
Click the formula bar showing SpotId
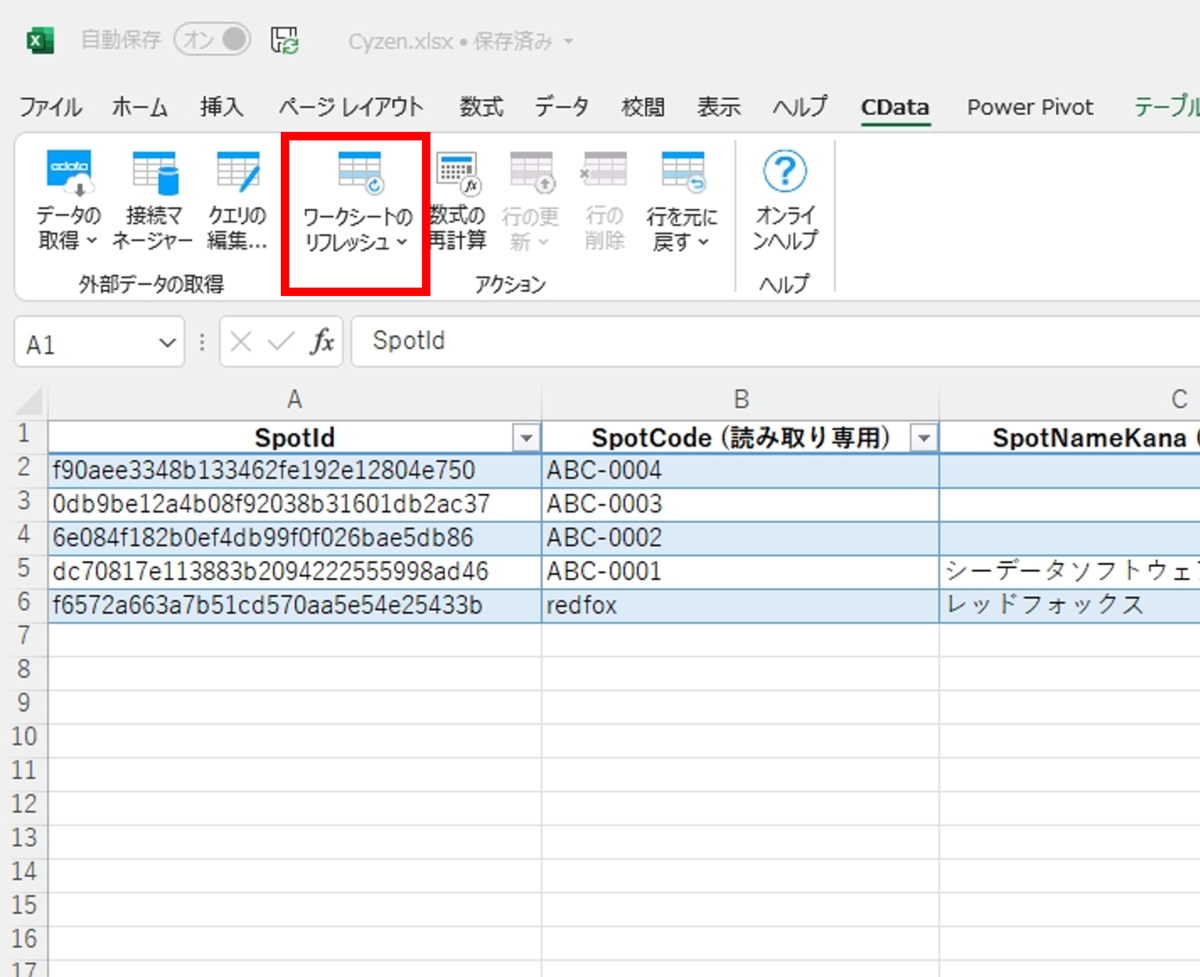click(x=775, y=341)
